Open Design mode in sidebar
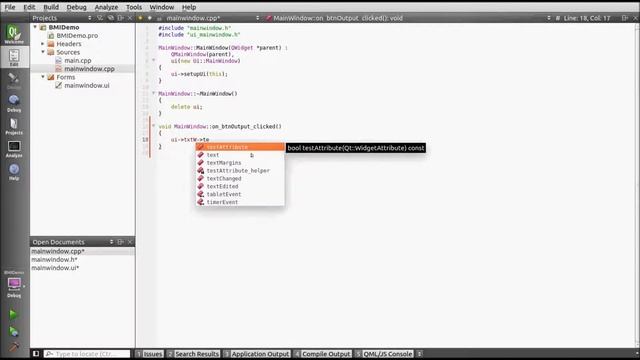Viewport: 640px width, 360px height. pos(14,80)
